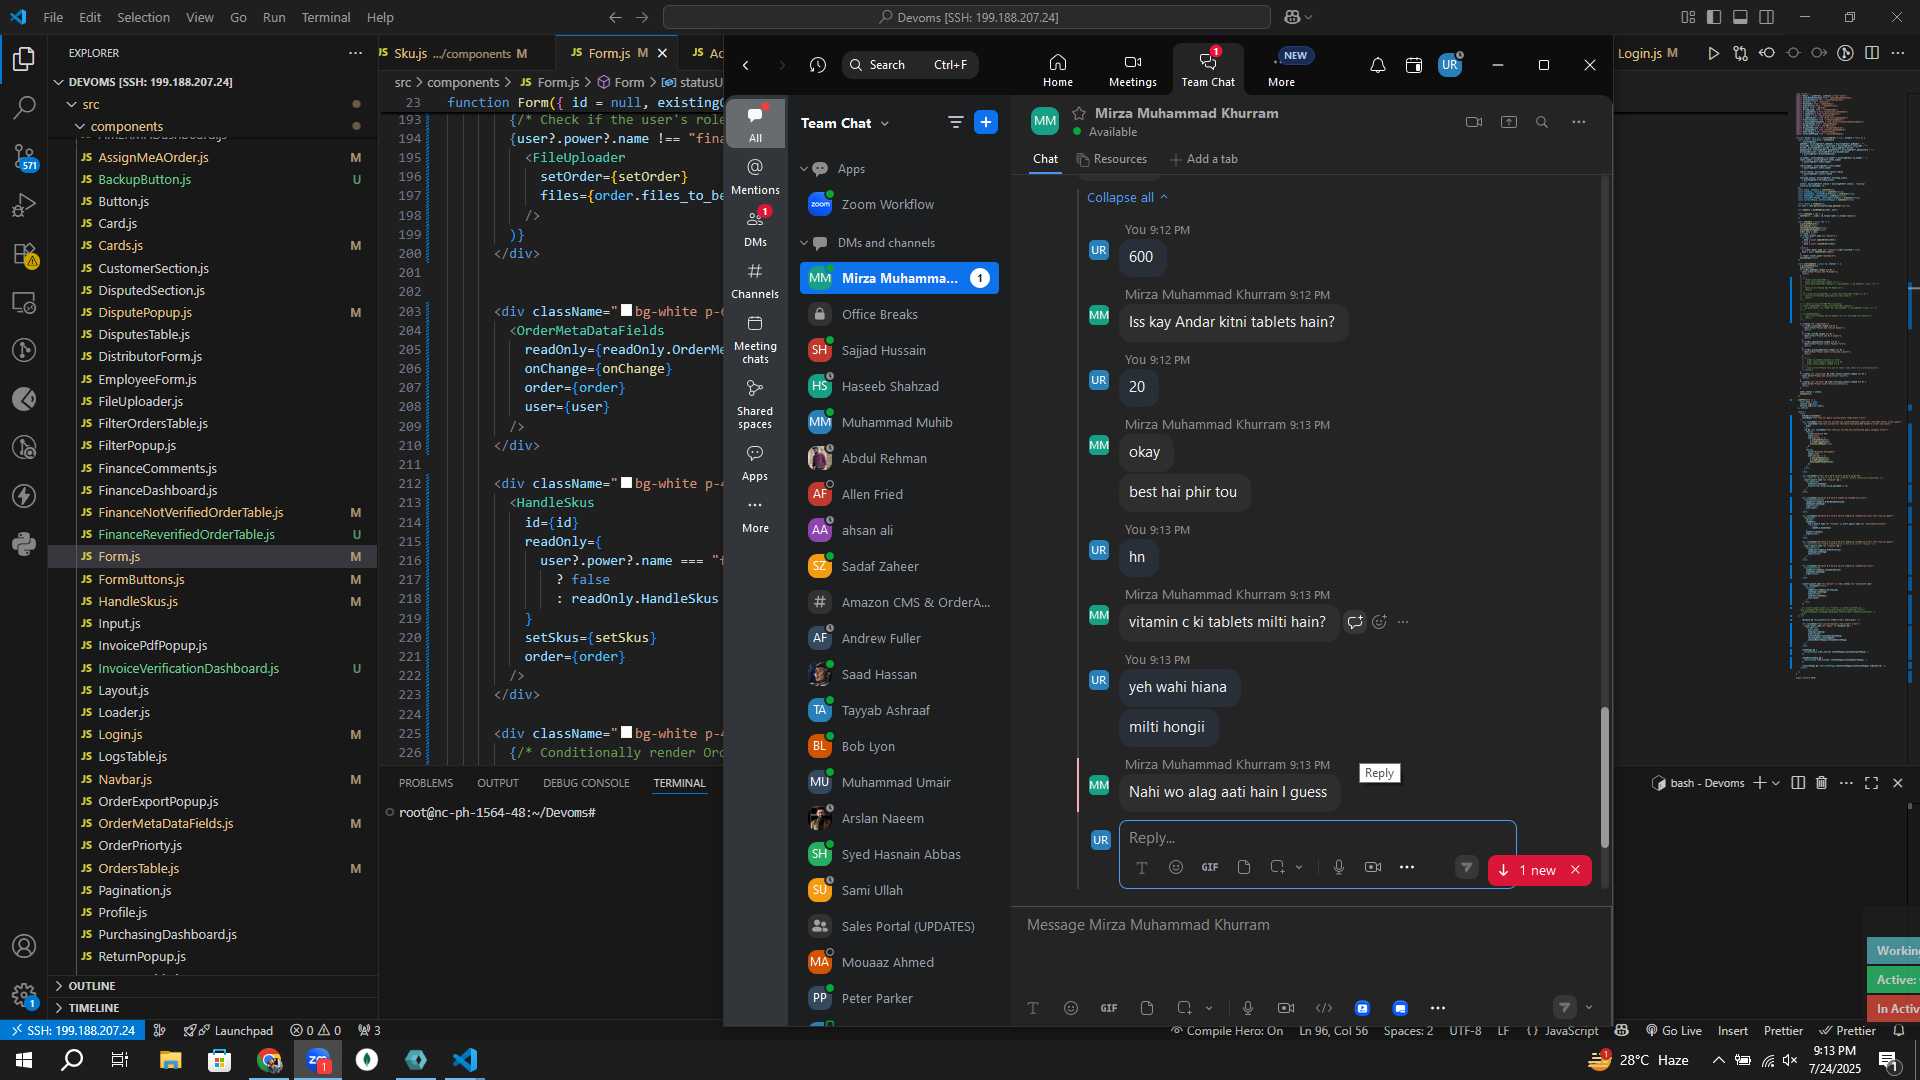Toggle VS Code panel layout button
This screenshot has width=1920, height=1080.
[x=1740, y=17]
